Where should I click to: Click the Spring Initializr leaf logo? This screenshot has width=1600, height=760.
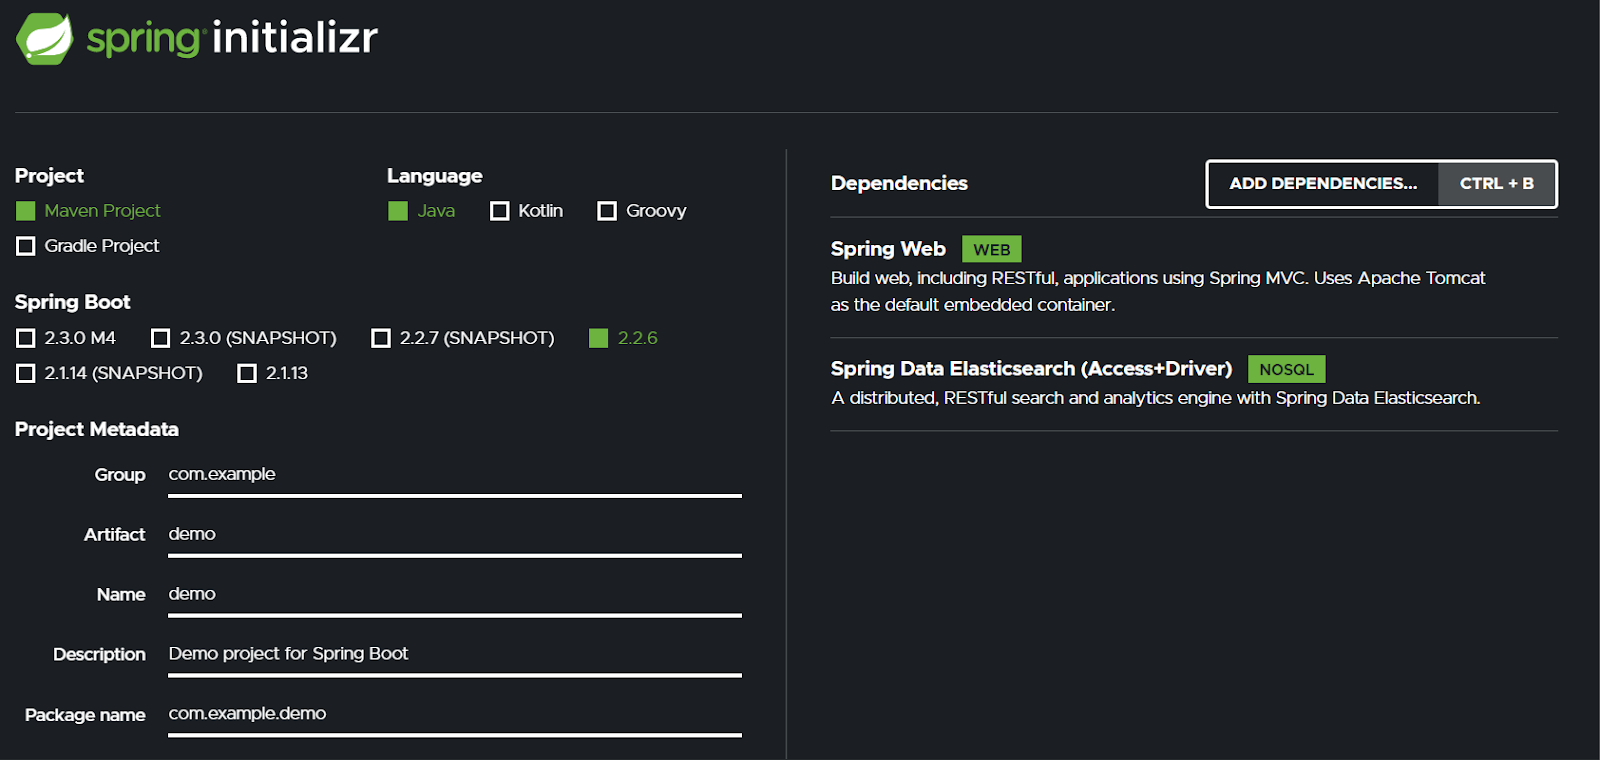[x=44, y=39]
